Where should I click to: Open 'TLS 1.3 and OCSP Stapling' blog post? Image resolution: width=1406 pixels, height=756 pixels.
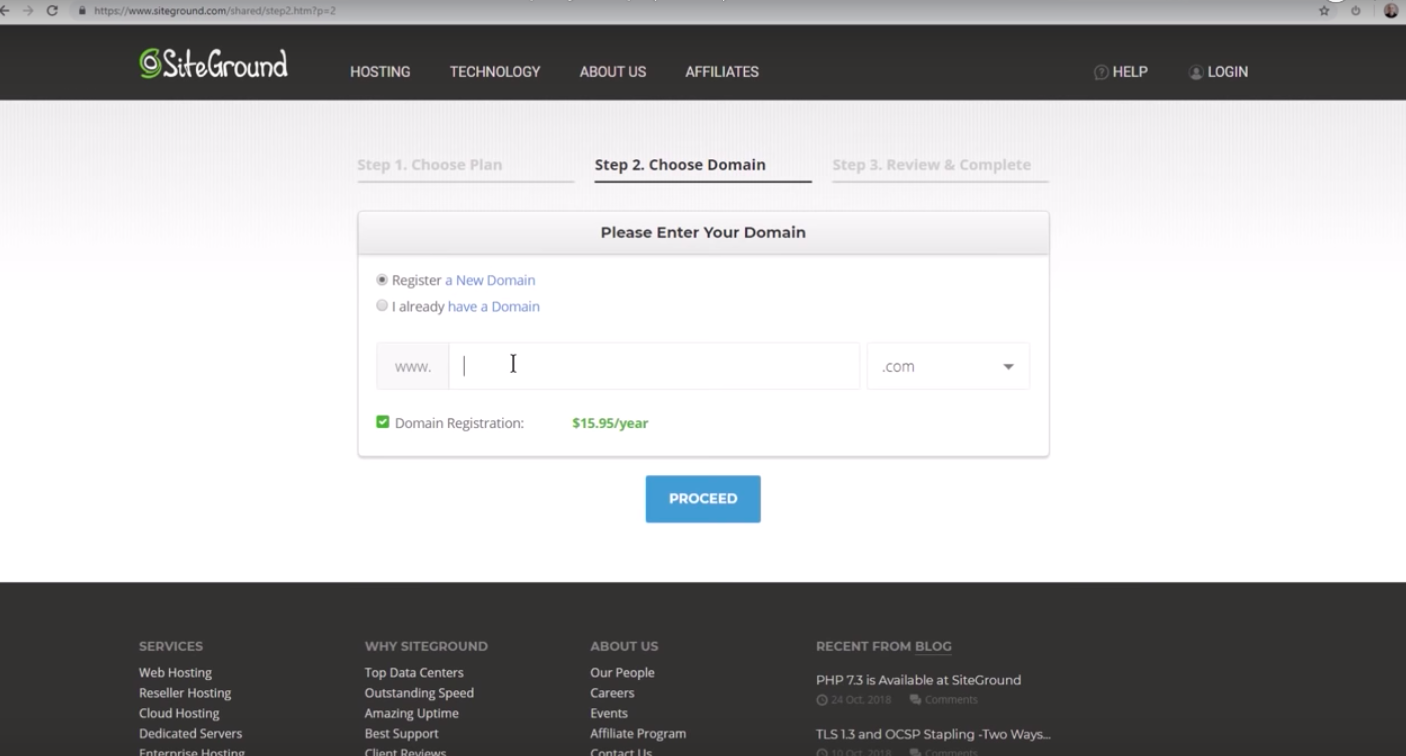pyautogui.click(x=933, y=734)
